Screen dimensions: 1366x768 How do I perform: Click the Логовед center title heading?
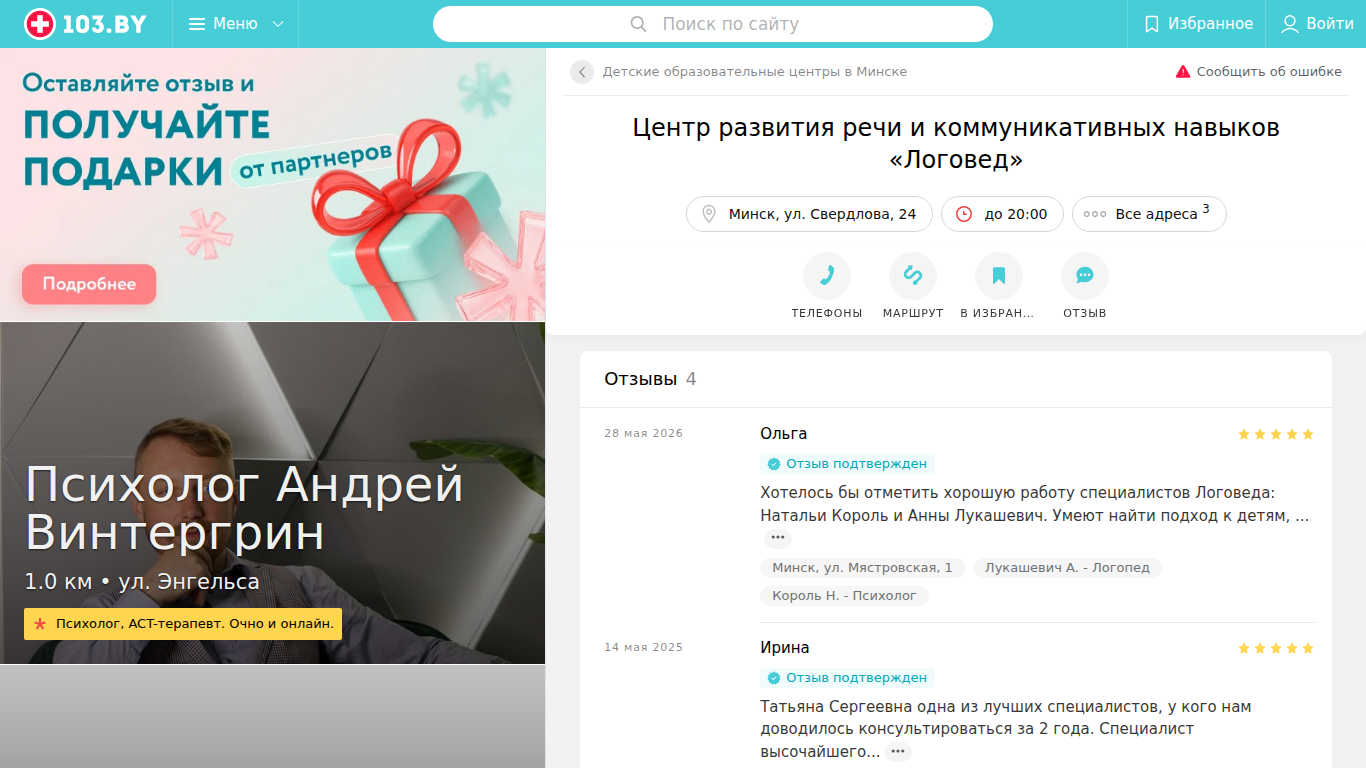(x=956, y=144)
